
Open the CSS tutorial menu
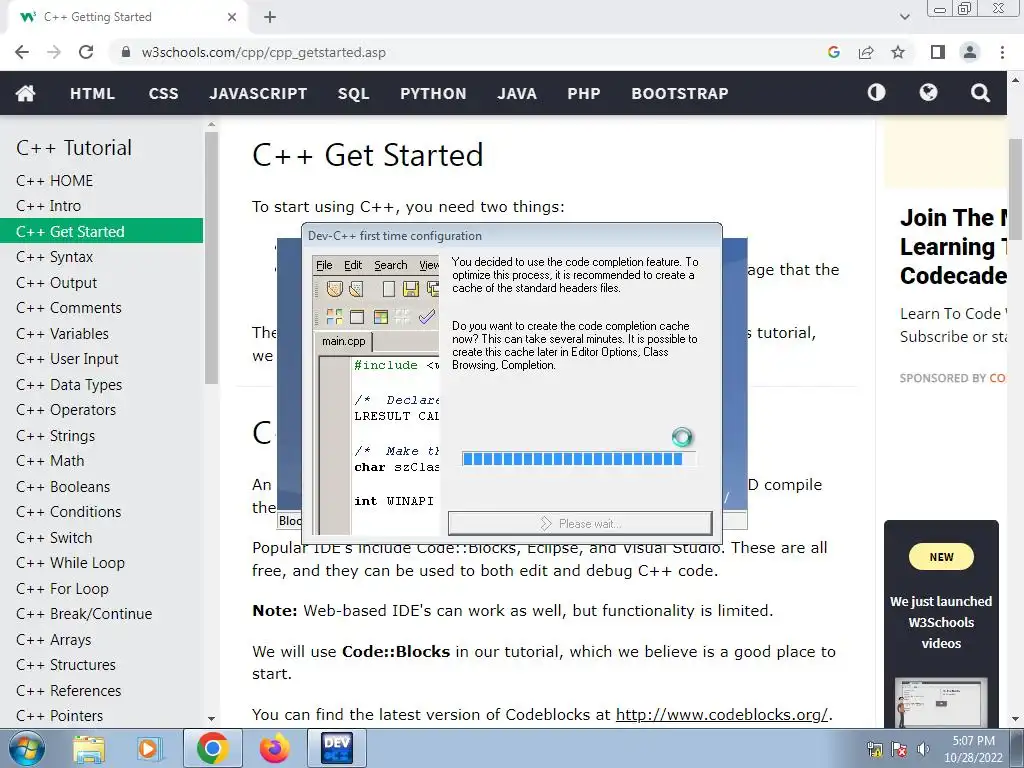point(163,93)
